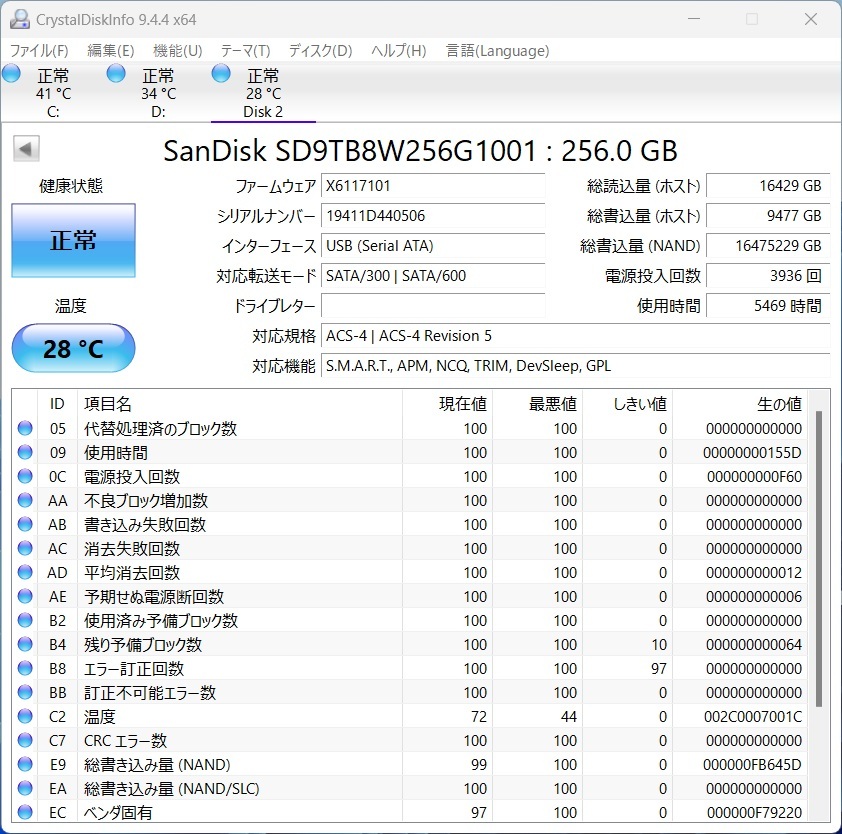The image size is (842, 834).
Task: Click the empty ドライブレター field
Action: point(433,306)
